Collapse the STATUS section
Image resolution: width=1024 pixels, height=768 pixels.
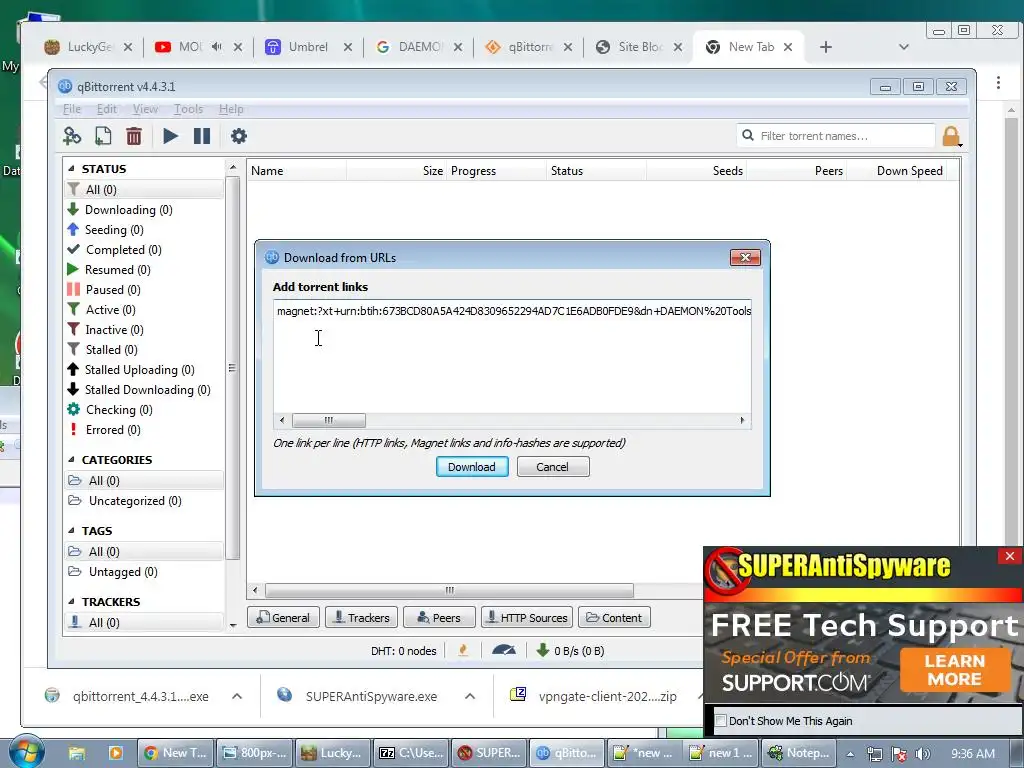[71, 168]
